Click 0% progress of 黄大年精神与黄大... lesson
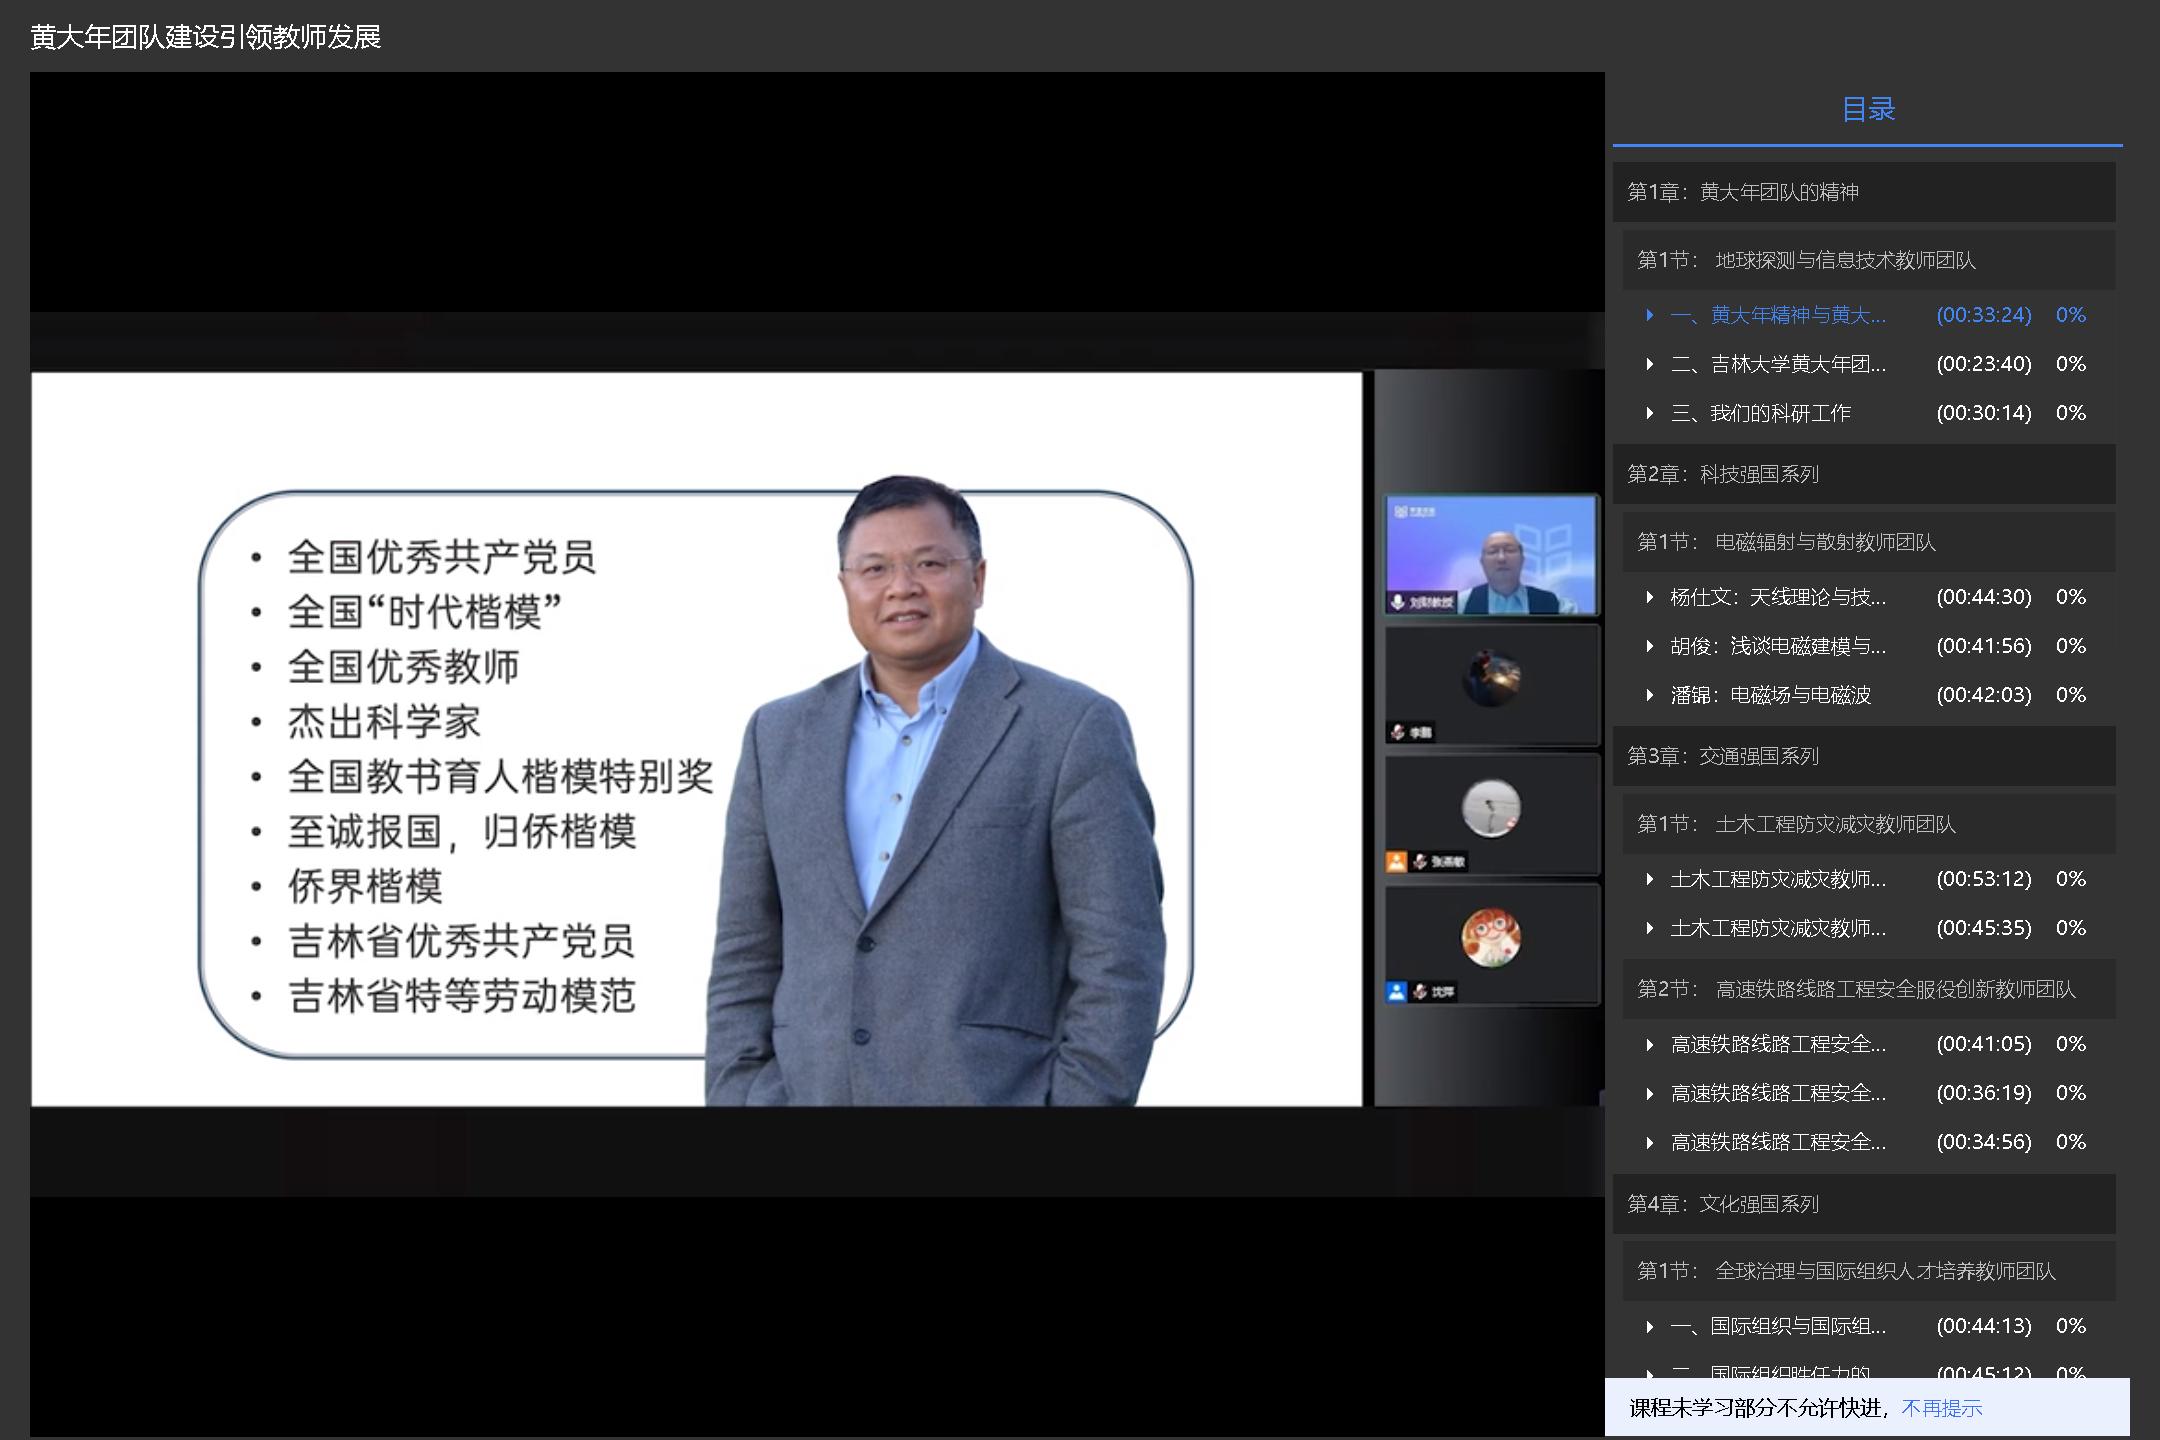 tap(2071, 315)
